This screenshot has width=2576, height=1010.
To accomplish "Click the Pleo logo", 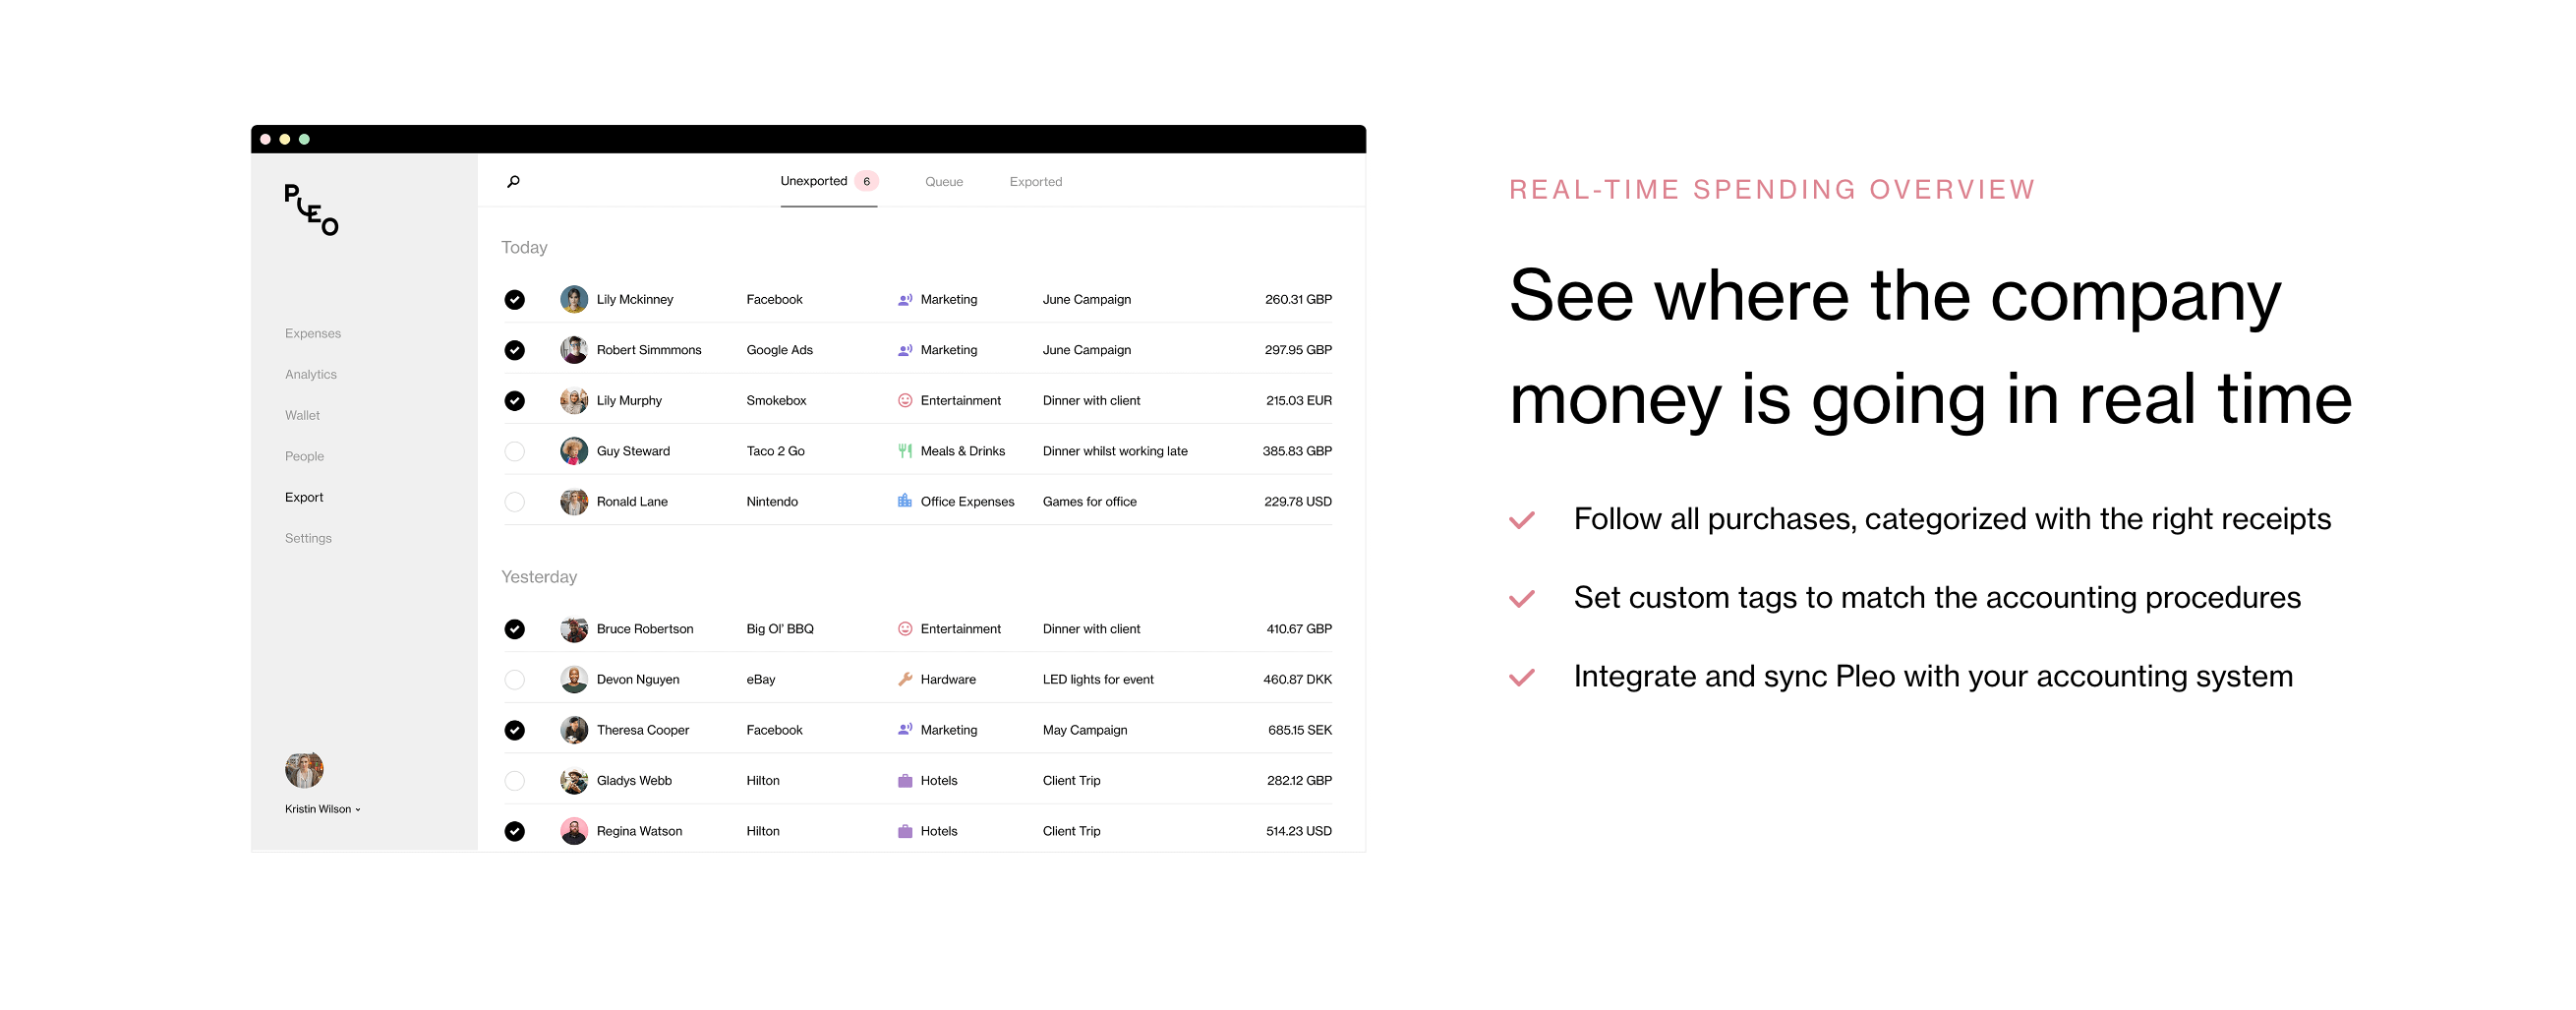I will pyautogui.click(x=311, y=210).
